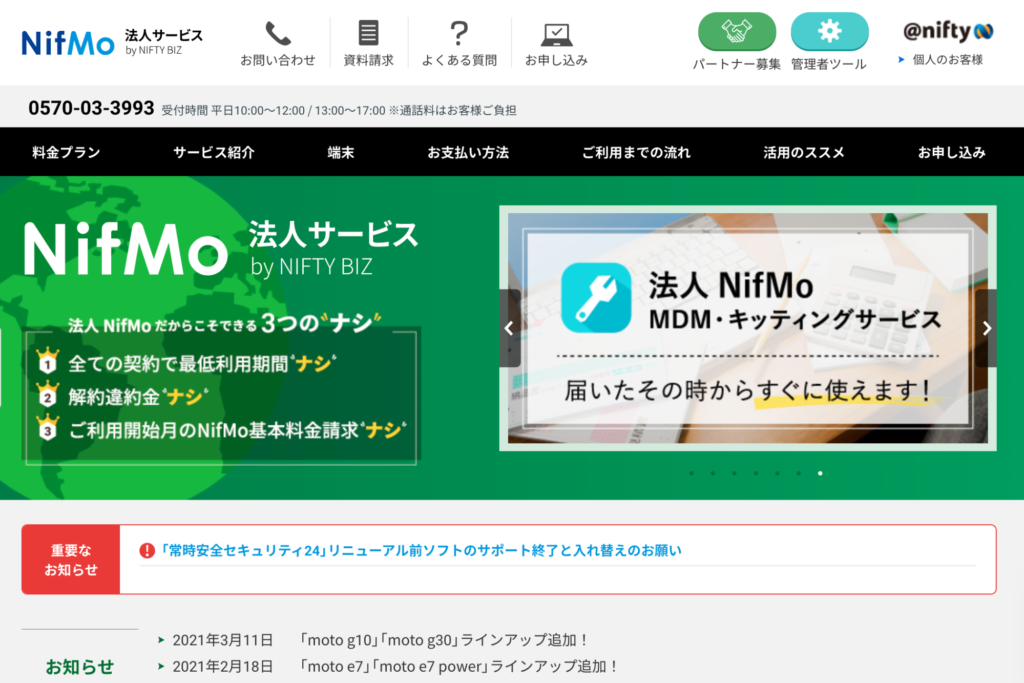Advance carousel with right arrow
The width and height of the screenshot is (1024, 683).
pos(986,328)
